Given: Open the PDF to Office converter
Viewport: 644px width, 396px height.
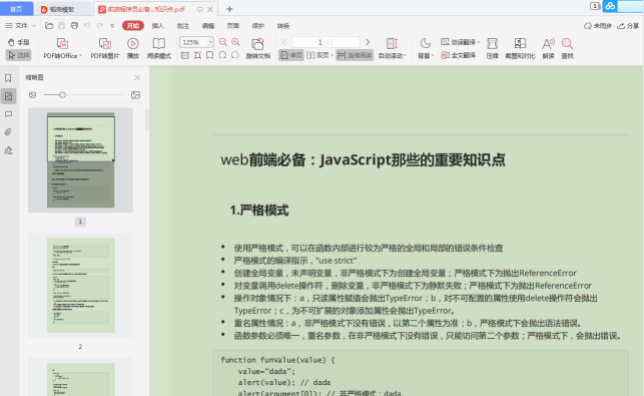Looking at the screenshot, I should (61, 48).
